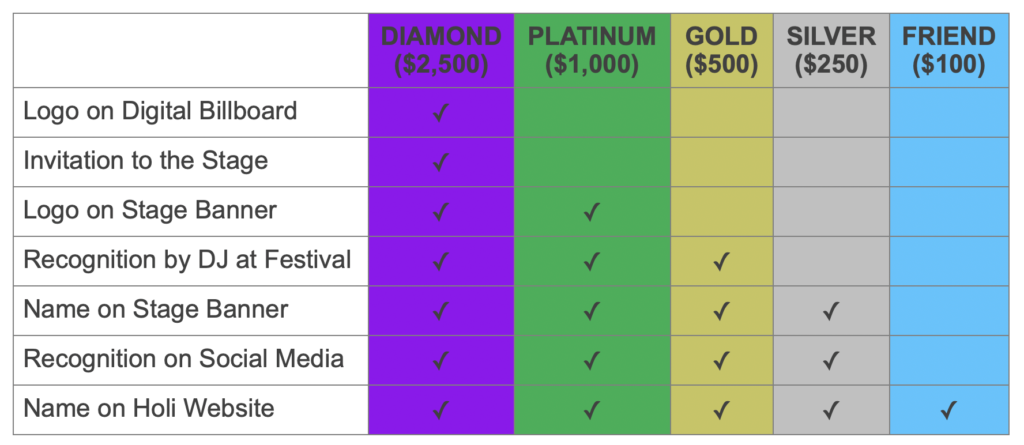Click the Diamond checkmark for Logo on Digital Billboard
1024x445 pixels.
[x=441, y=113]
